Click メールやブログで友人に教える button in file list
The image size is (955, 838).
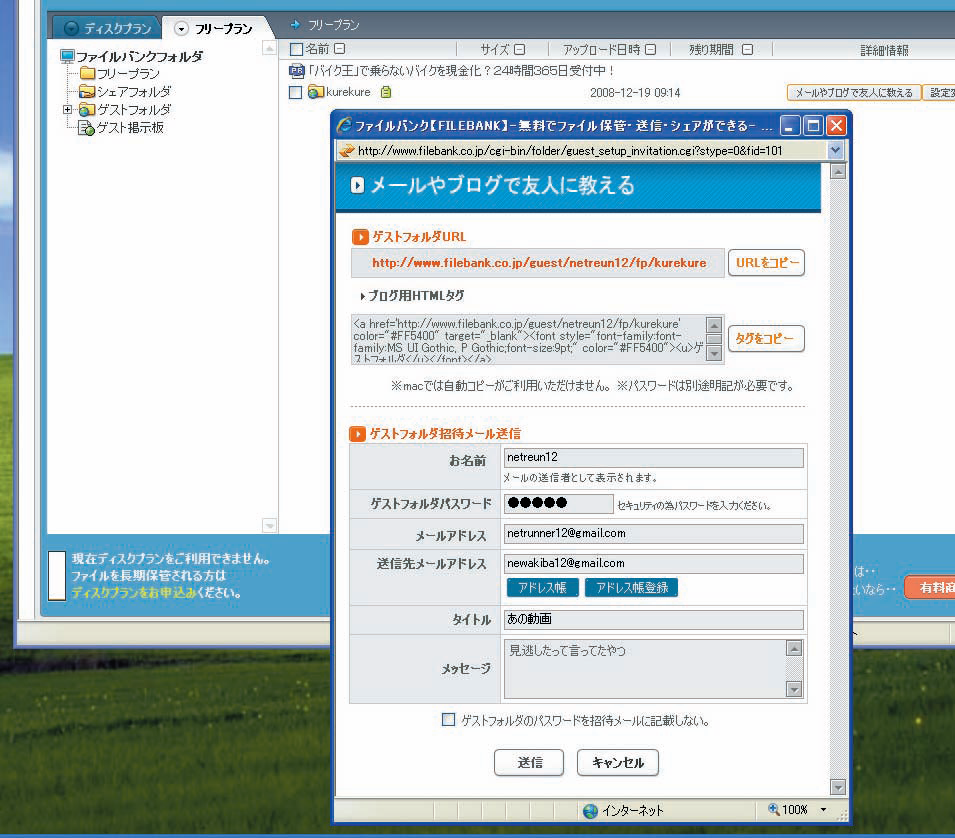point(854,93)
